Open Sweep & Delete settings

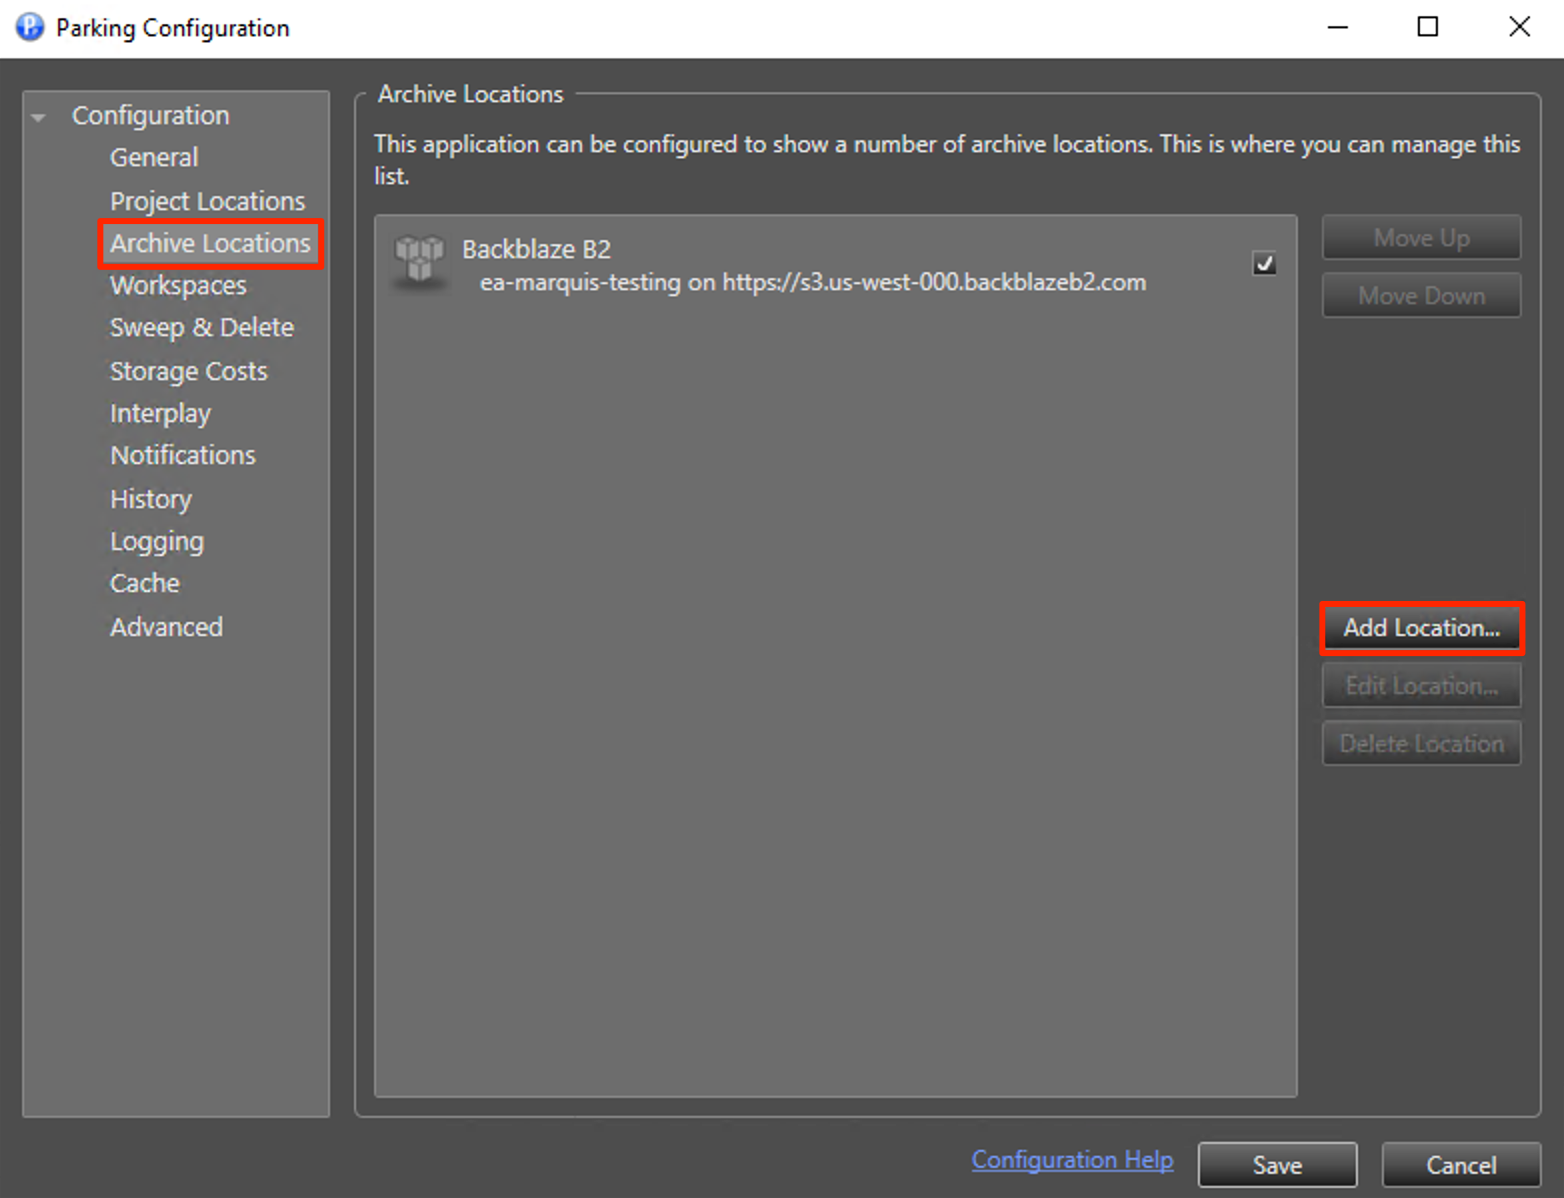coord(202,327)
